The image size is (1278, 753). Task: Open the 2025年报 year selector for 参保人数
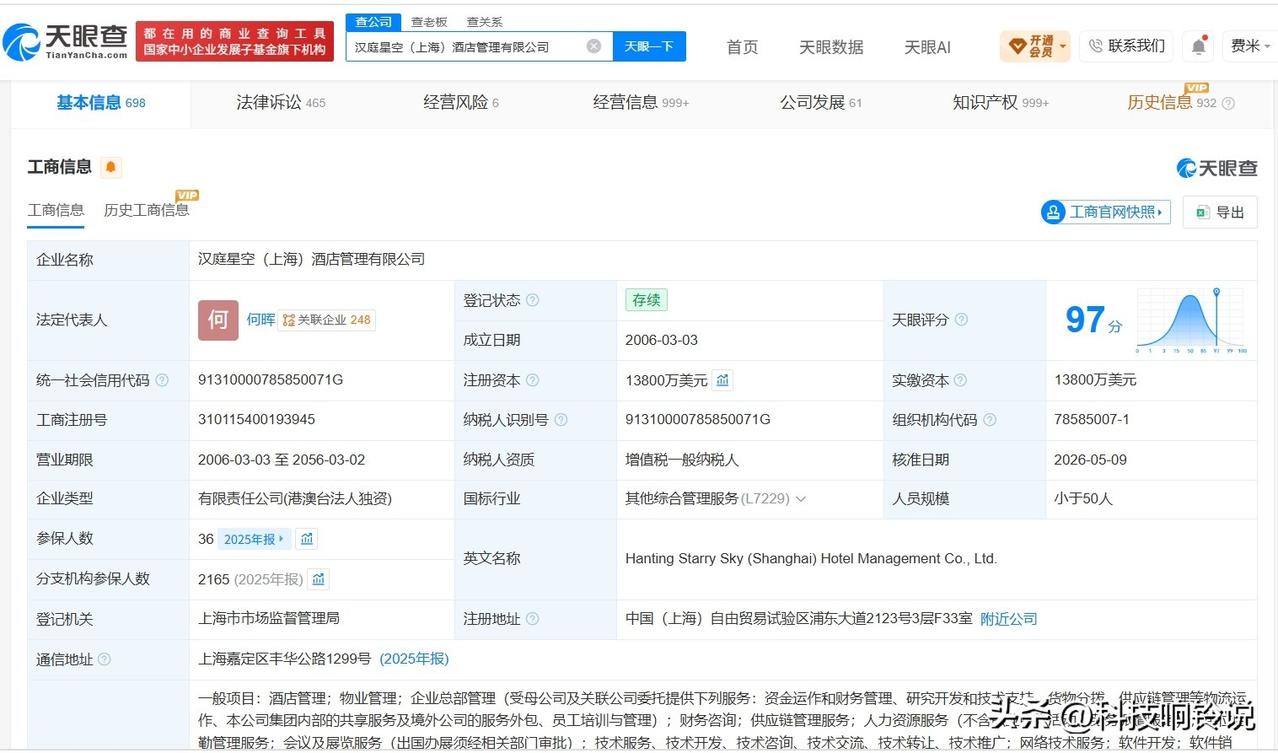click(x=254, y=539)
